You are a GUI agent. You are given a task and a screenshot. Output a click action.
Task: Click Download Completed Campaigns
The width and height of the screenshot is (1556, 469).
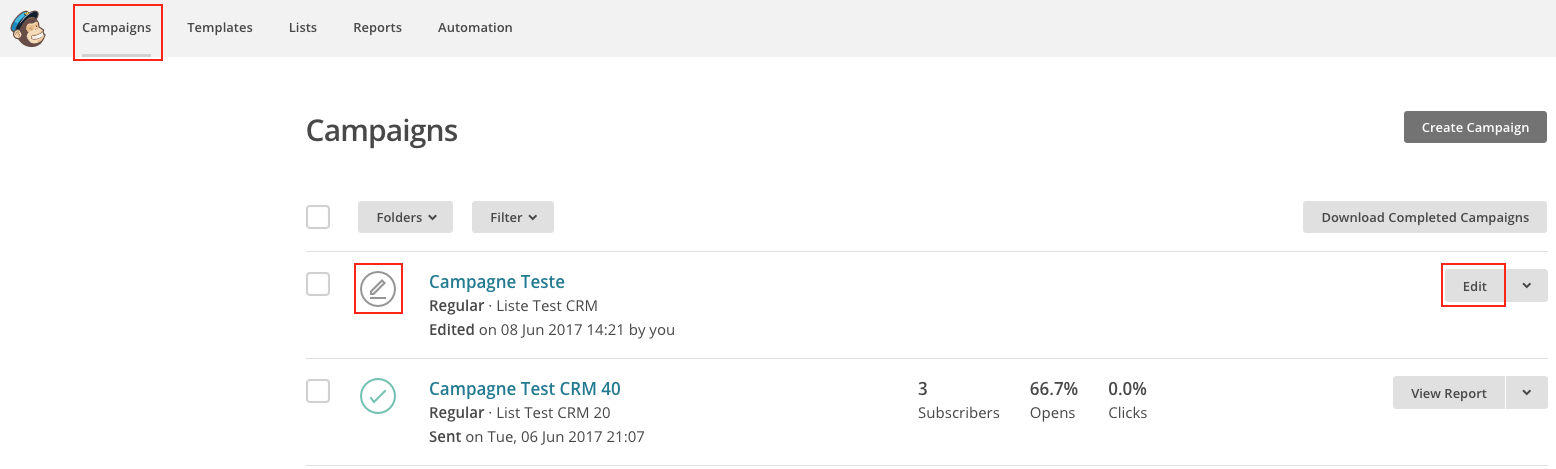[x=1425, y=217]
